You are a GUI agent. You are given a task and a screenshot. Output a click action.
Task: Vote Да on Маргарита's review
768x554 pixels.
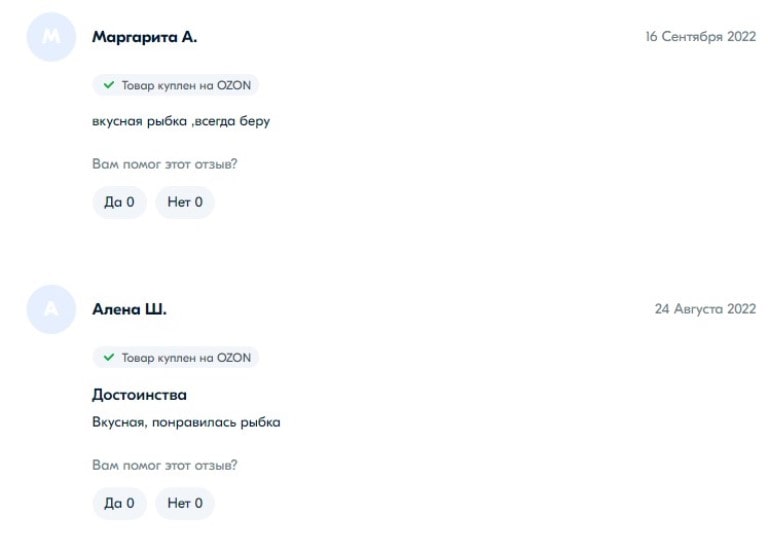point(119,202)
